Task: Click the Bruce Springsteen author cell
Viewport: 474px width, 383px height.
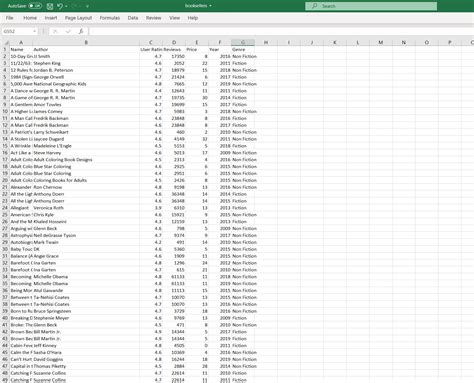Action: coord(86,311)
